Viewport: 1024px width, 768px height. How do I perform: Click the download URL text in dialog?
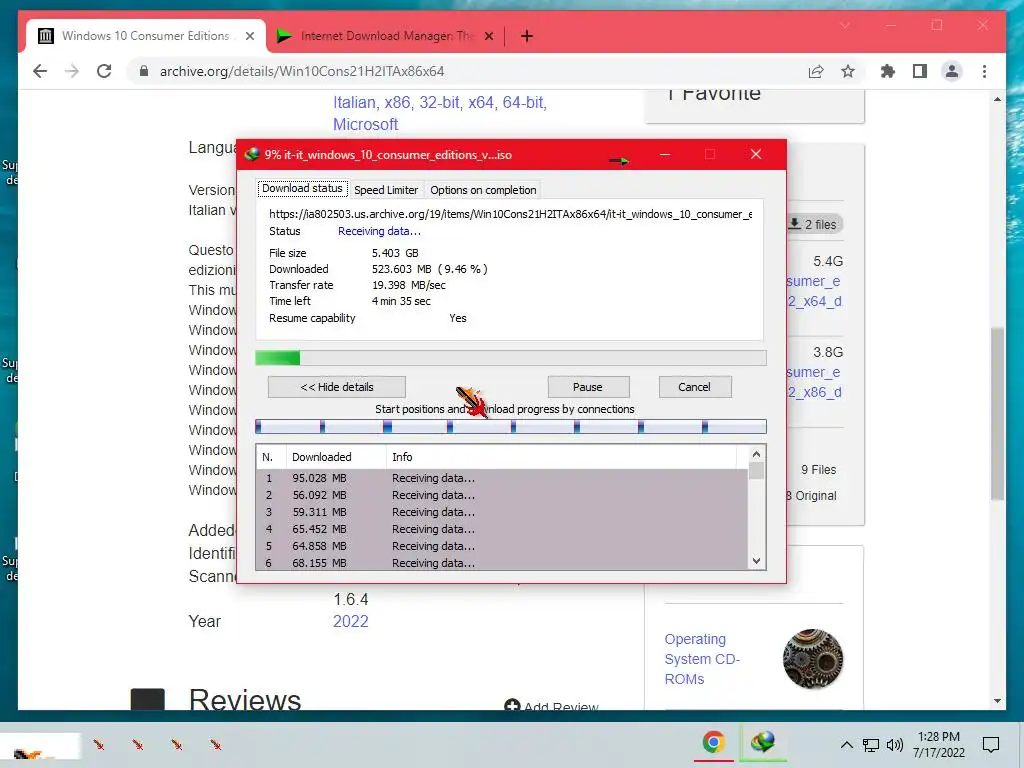511,214
